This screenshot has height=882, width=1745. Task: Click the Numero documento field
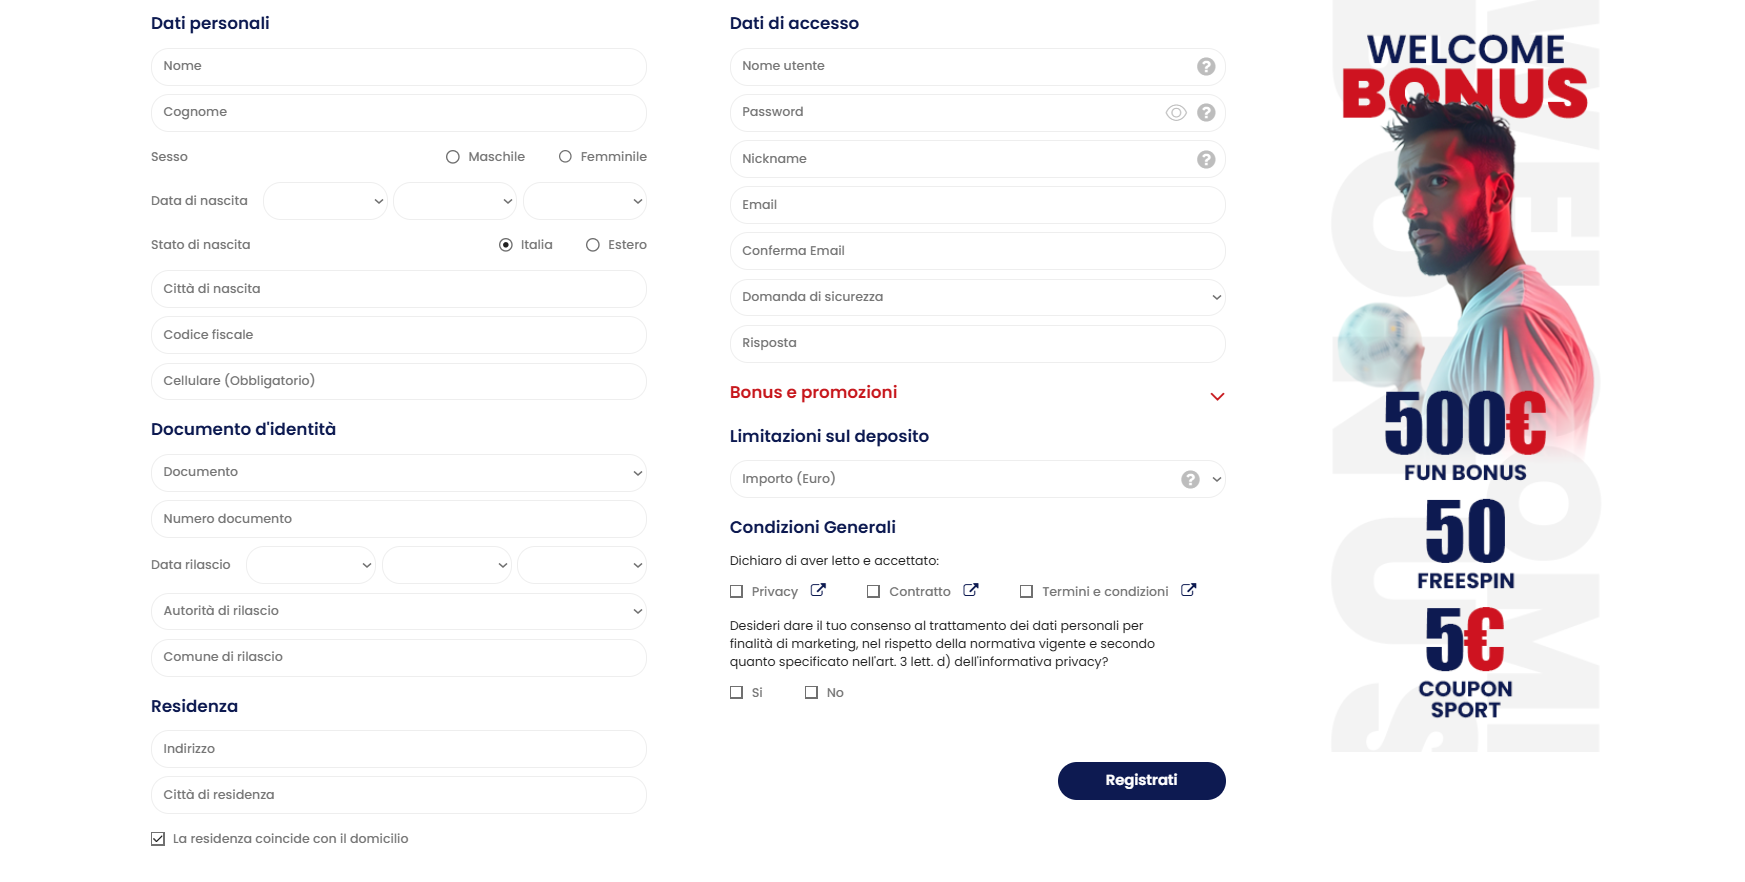pos(399,519)
